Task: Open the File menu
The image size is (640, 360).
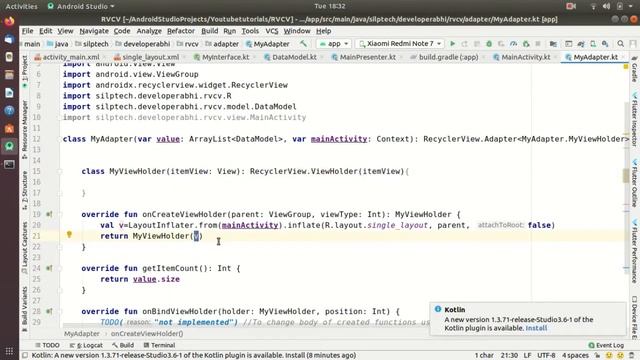Action: (27, 31)
